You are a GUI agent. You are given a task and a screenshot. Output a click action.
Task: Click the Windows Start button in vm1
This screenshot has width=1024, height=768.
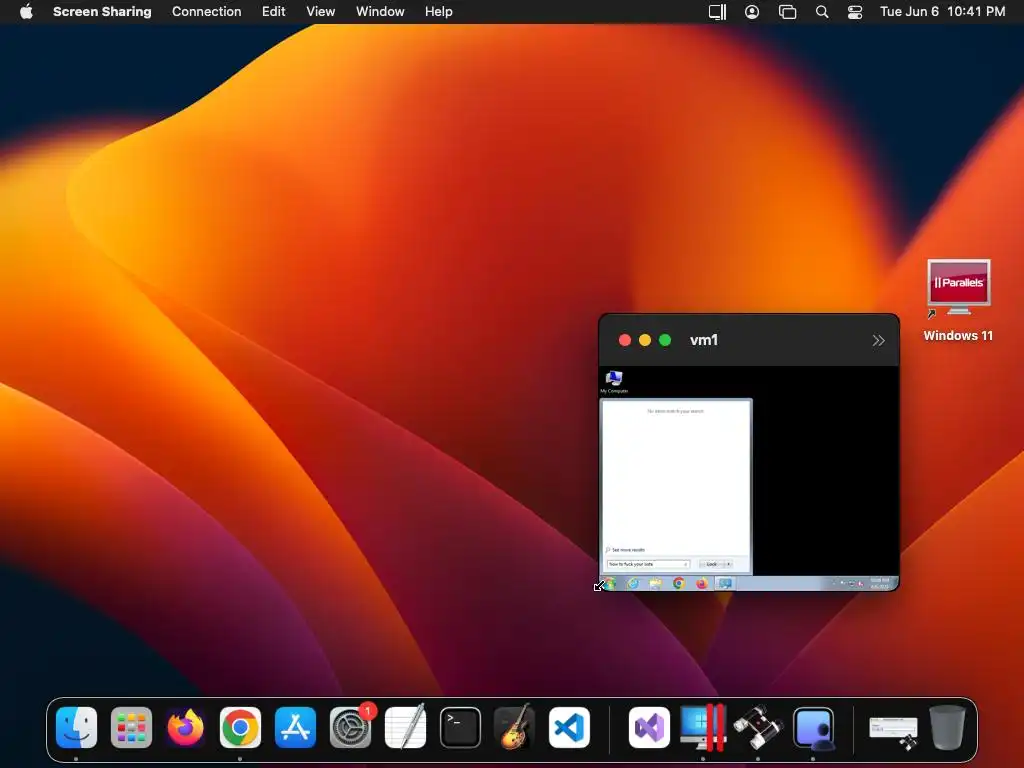[x=611, y=584]
